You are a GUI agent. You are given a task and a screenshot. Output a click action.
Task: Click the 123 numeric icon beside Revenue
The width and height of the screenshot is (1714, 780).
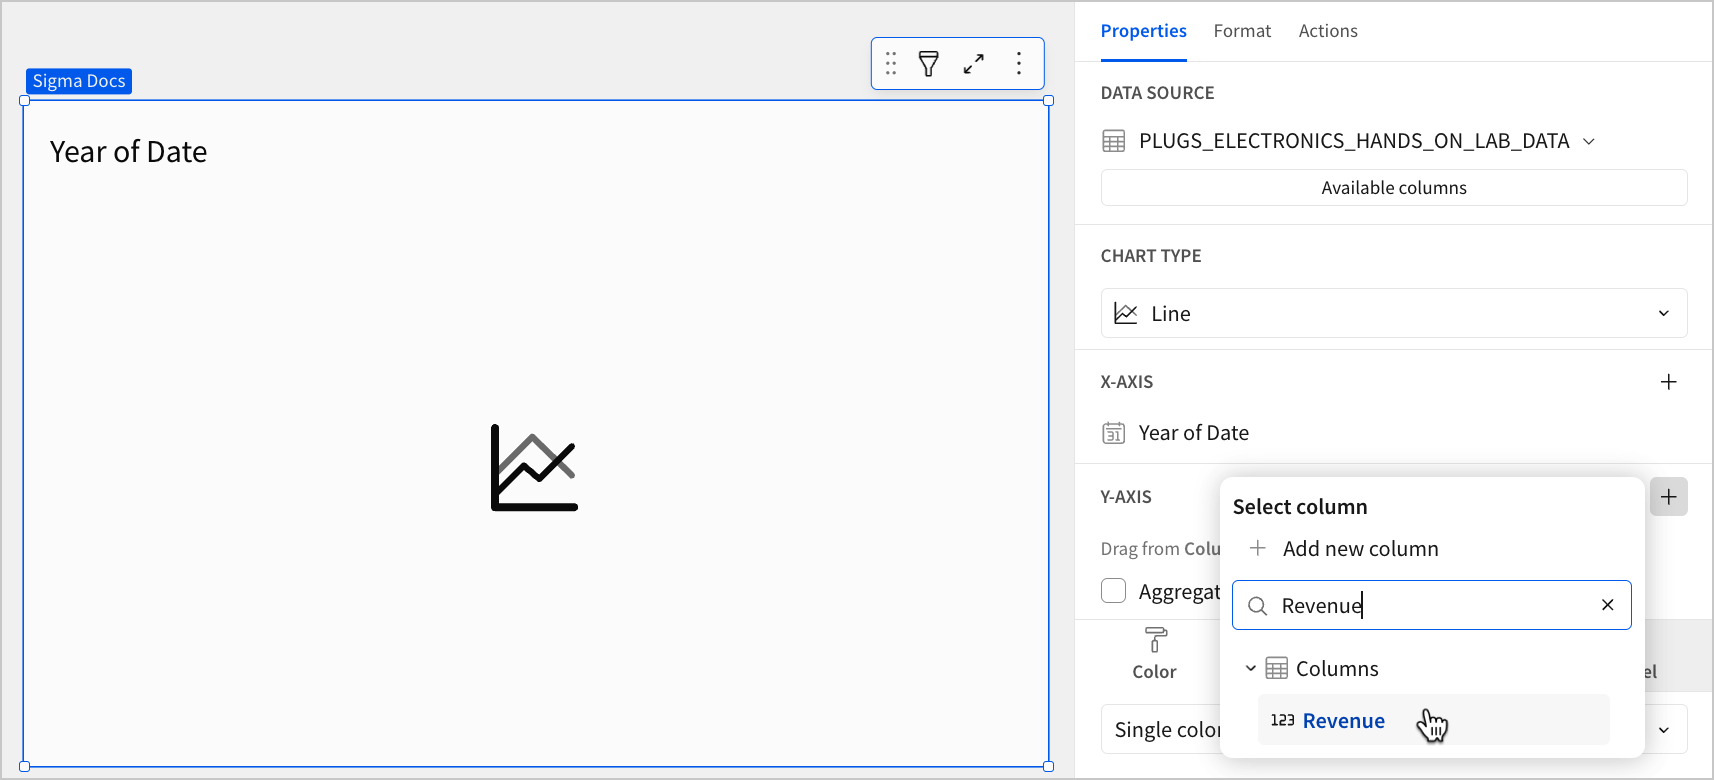pyautogui.click(x=1282, y=720)
